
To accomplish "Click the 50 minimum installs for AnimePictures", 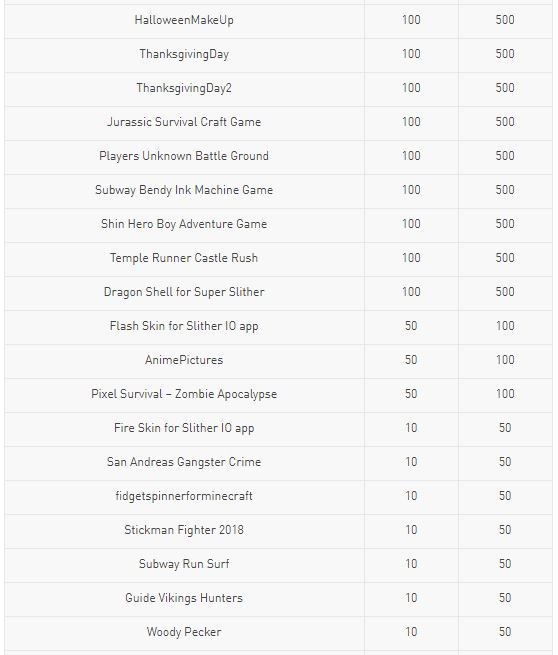I will point(411,360).
